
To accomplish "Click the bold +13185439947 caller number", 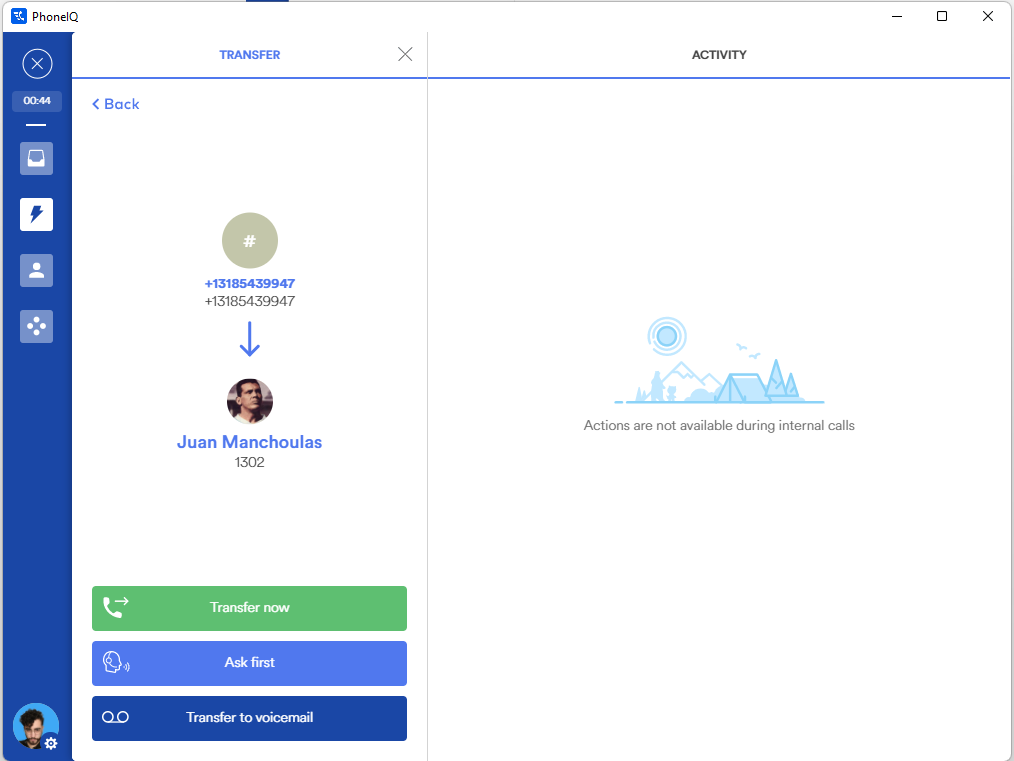I will click(250, 284).
